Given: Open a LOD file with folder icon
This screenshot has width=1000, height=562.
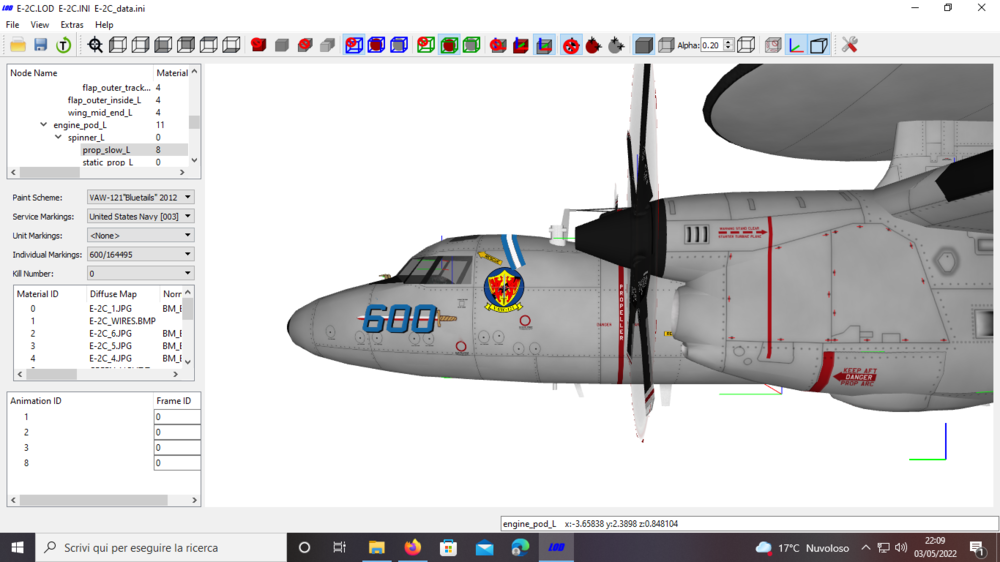Looking at the screenshot, I should (18, 45).
